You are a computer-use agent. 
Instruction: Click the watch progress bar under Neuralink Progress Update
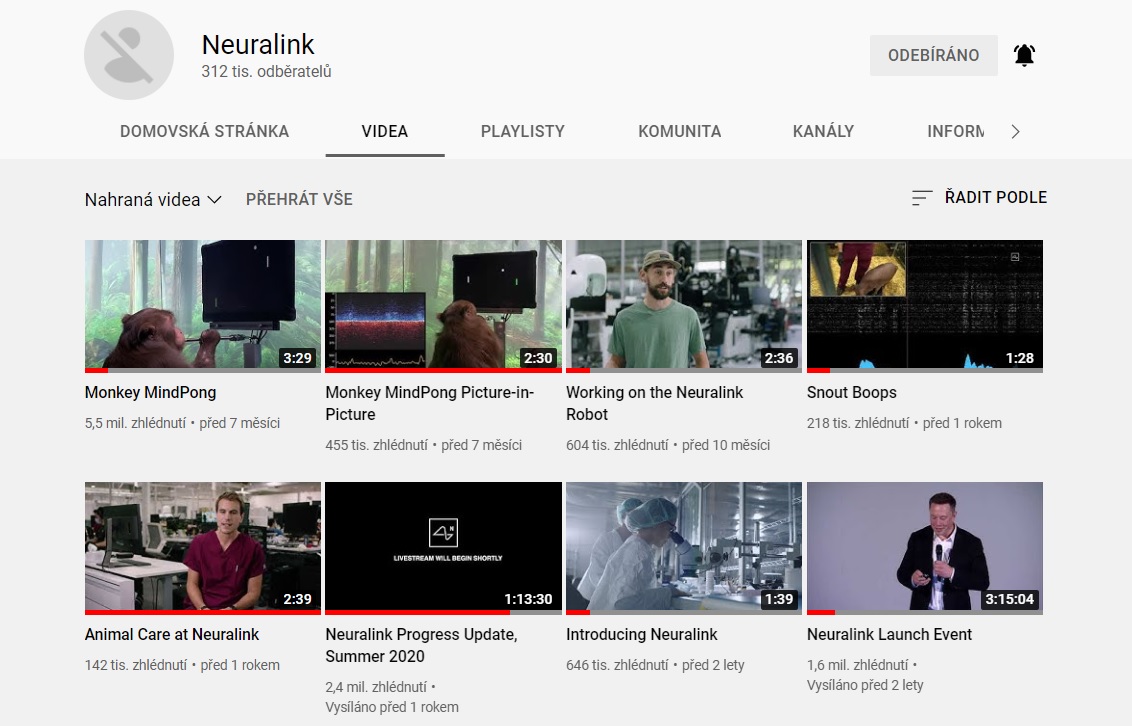tap(443, 613)
